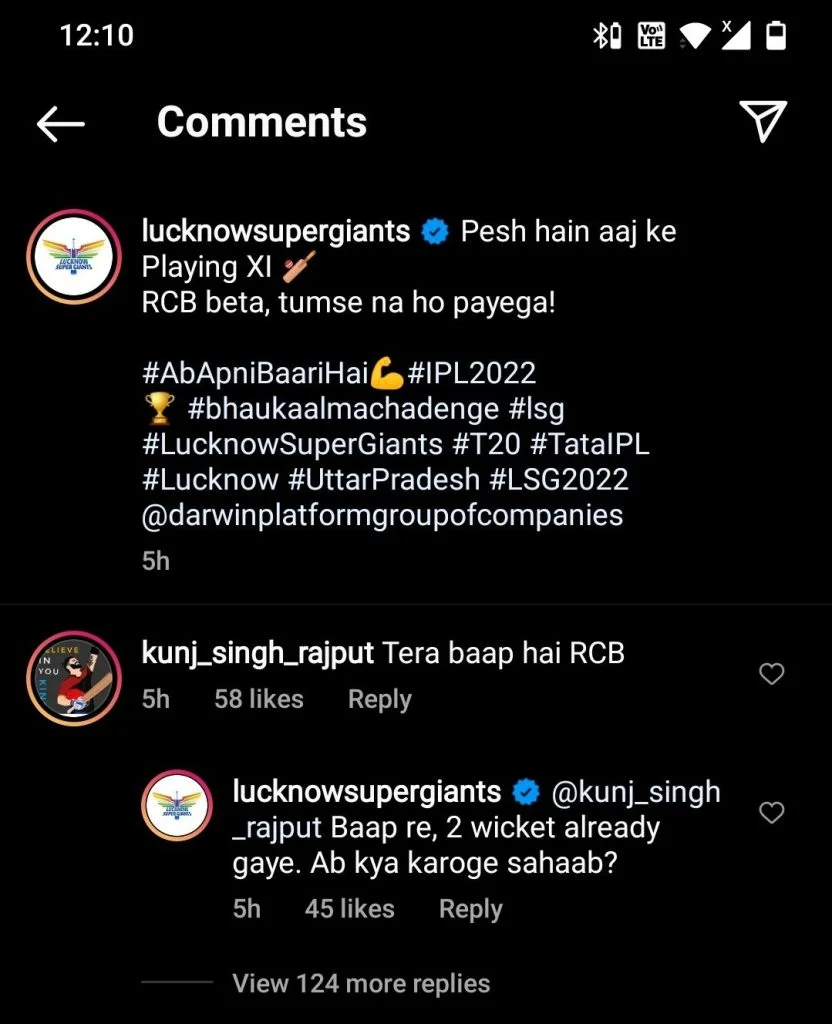Tap the verified badge beside caption username
832x1024 pixels.
[435, 232]
